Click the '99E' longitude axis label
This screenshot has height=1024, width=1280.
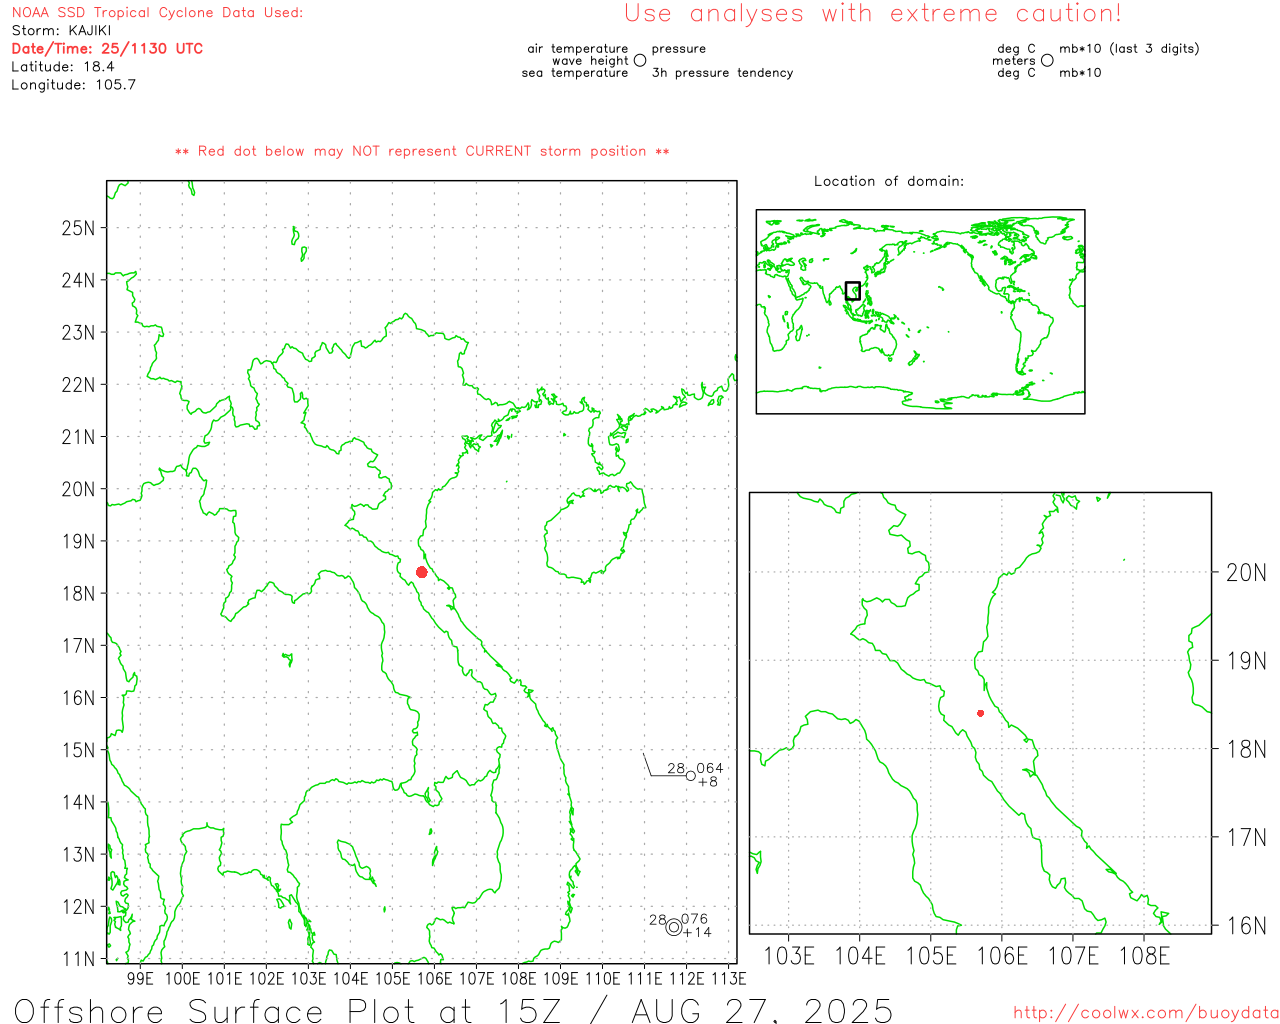[140, 979]
